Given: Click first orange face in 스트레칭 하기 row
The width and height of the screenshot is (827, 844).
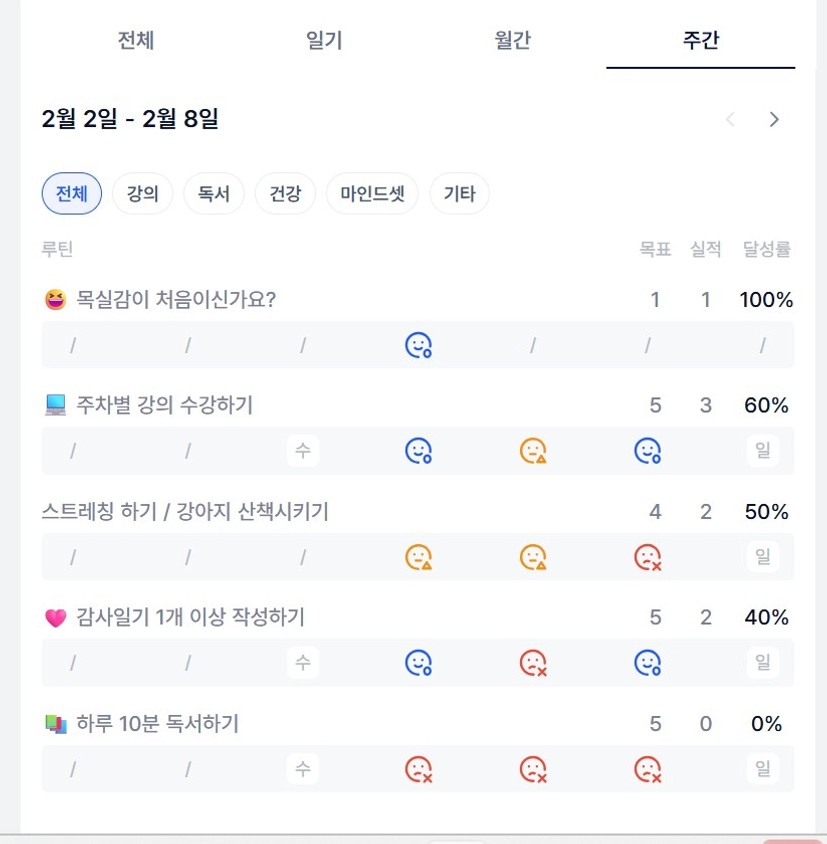Looking at the screenshot, I should 418,557.
